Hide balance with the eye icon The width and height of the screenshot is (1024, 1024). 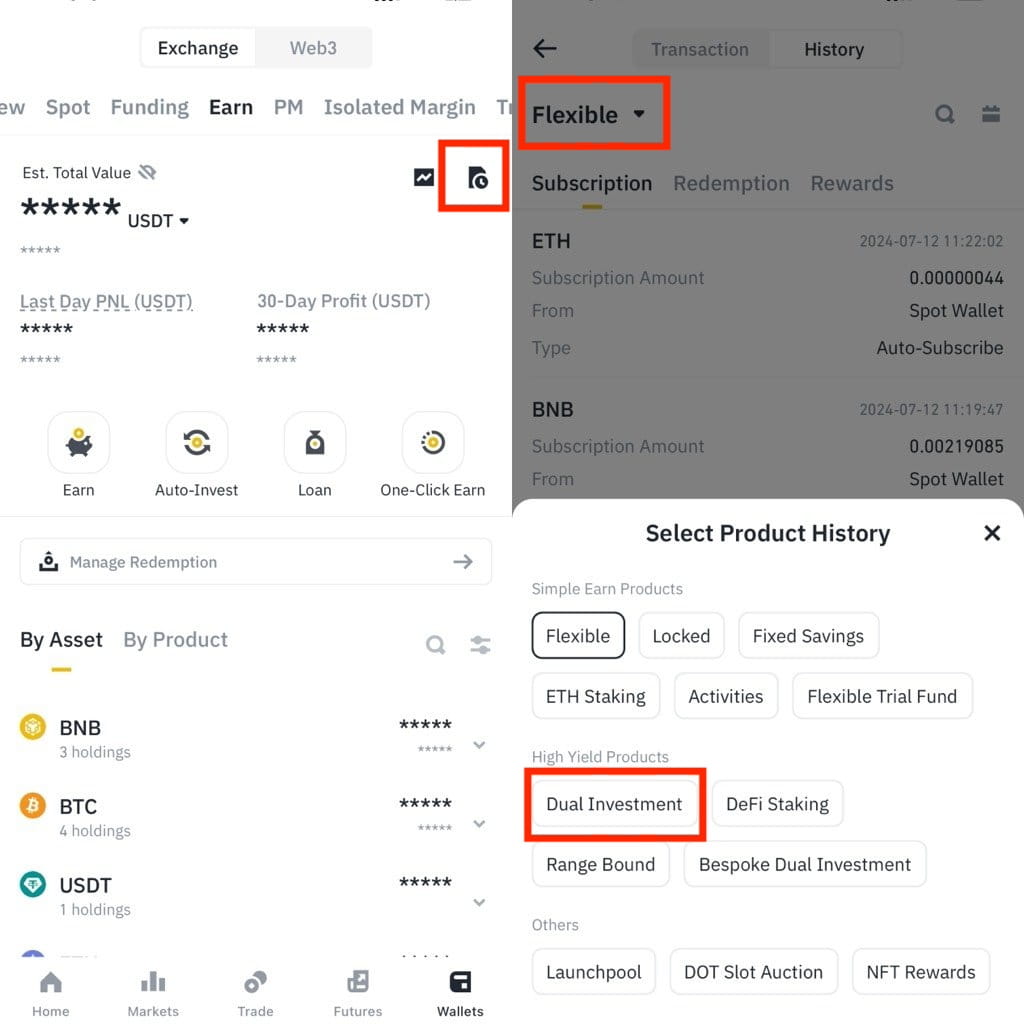[147, 173]
